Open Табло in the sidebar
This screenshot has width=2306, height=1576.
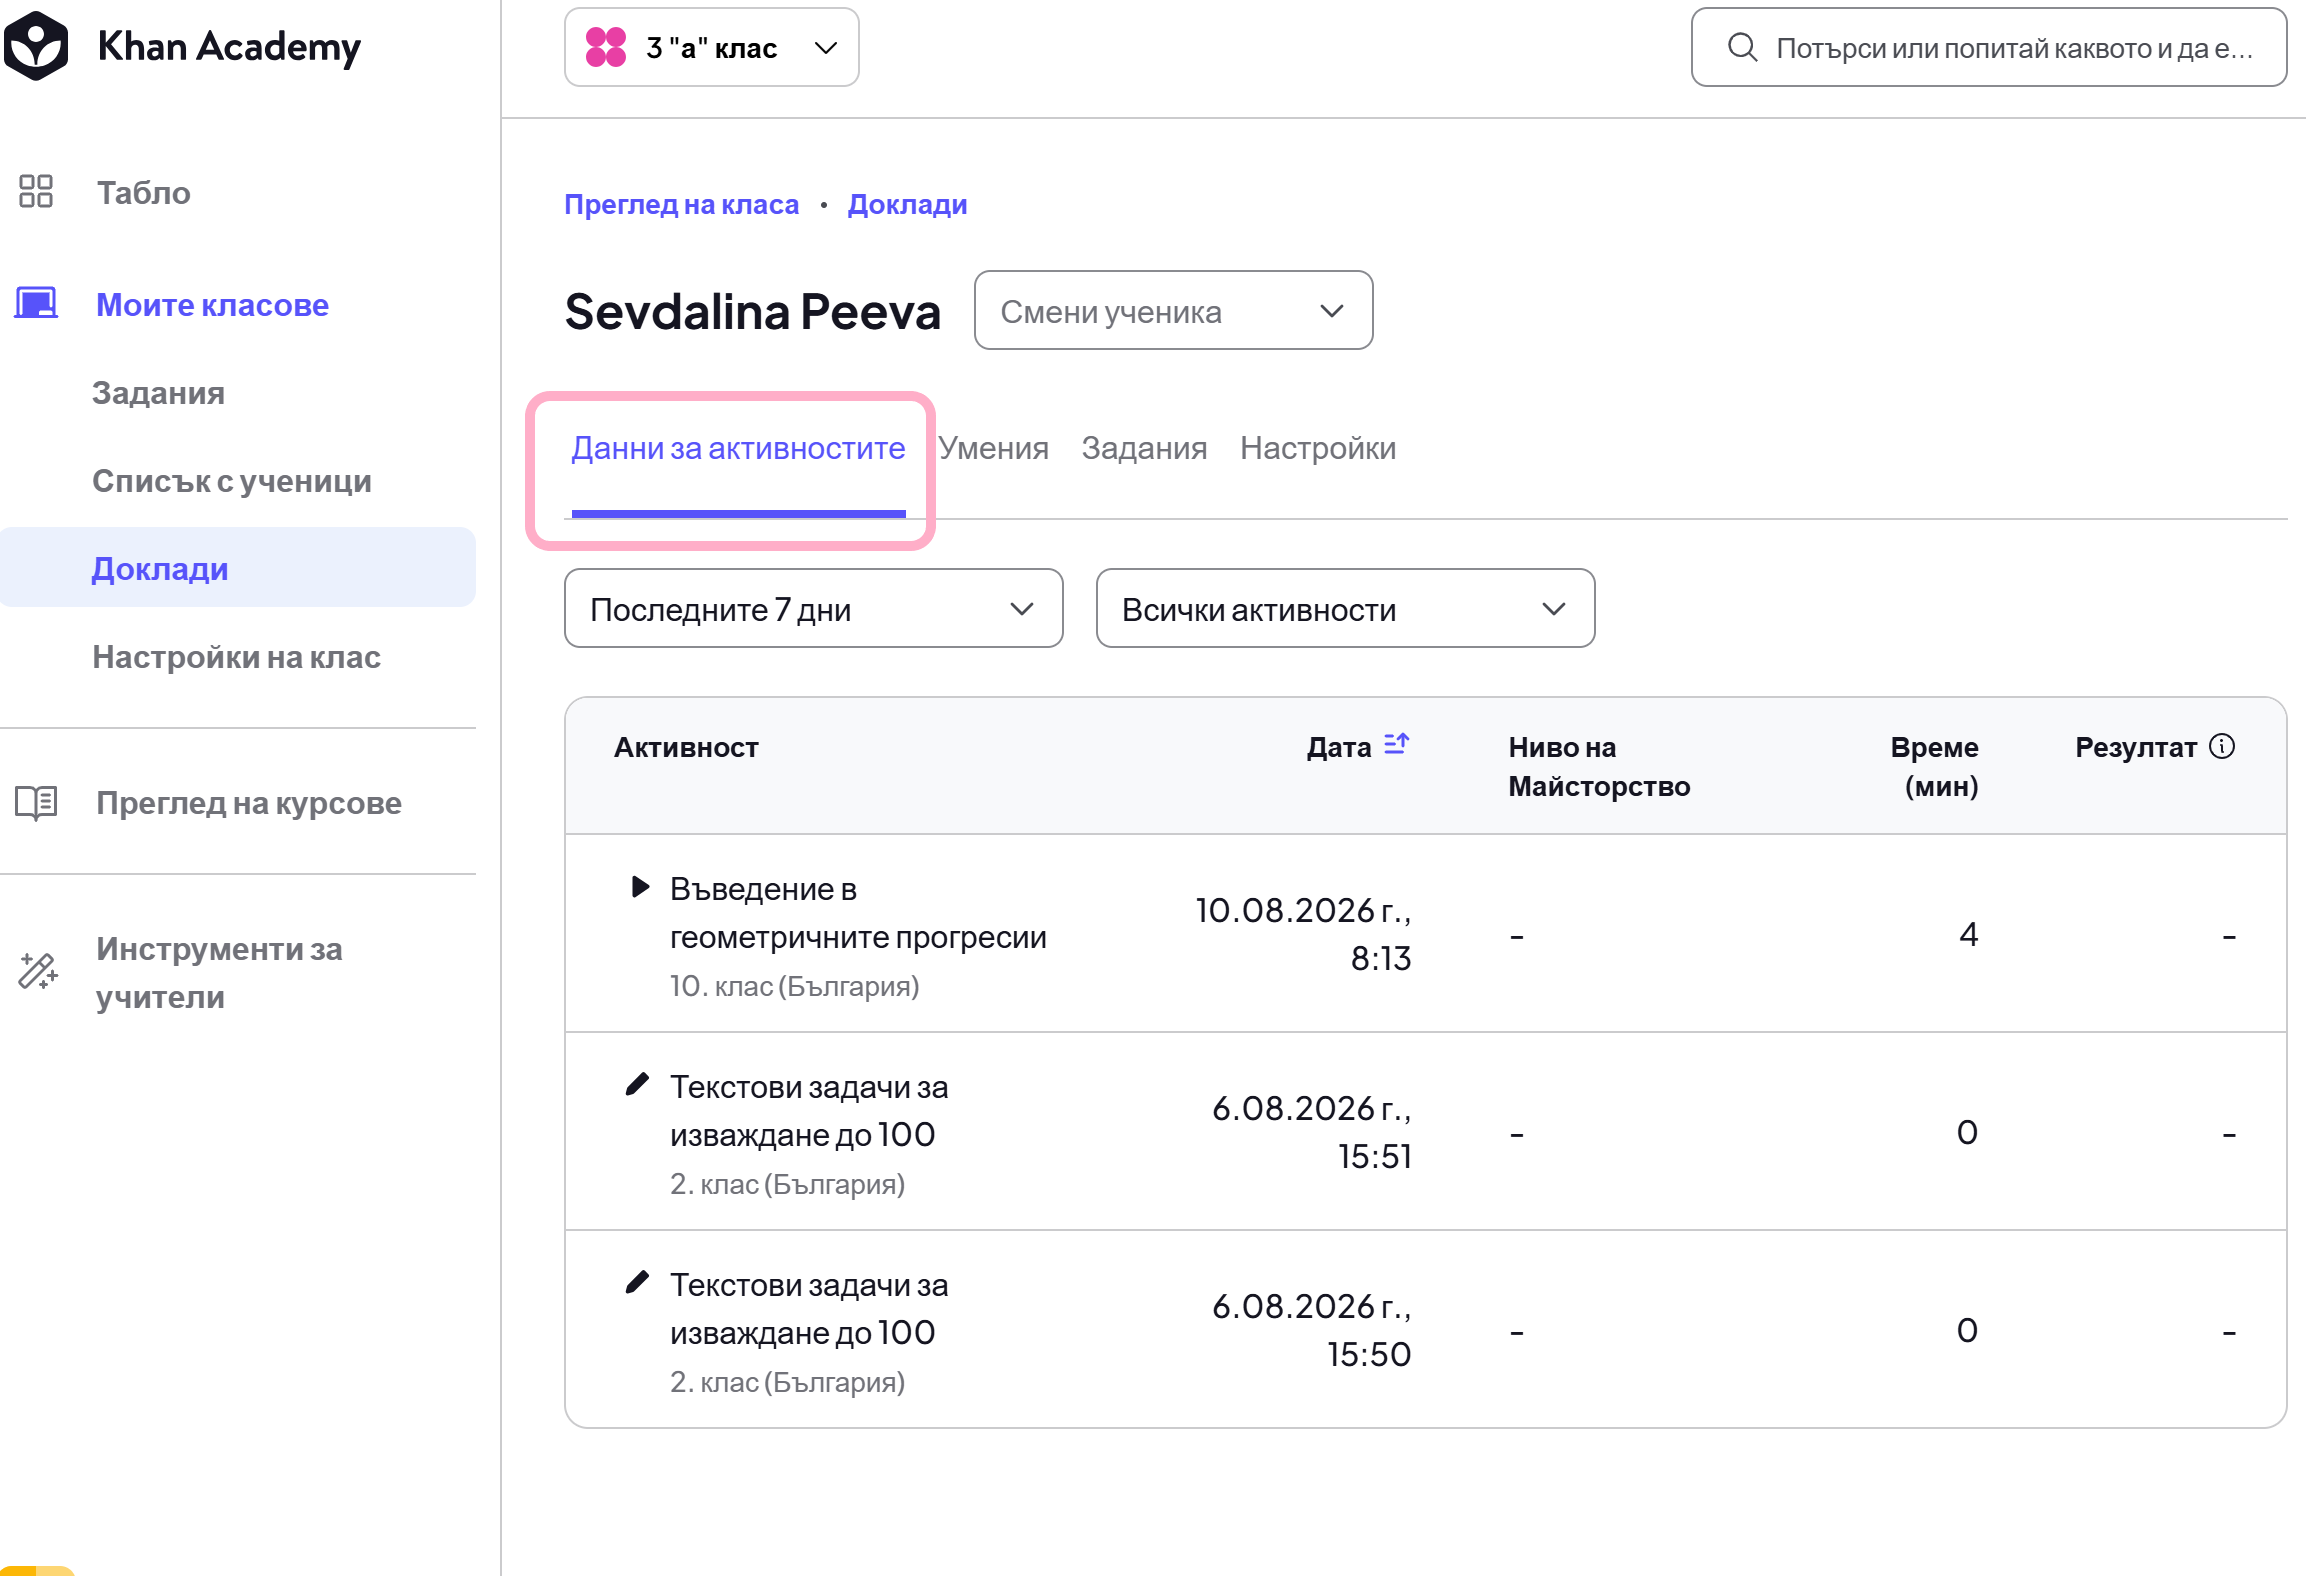[143, 192]
